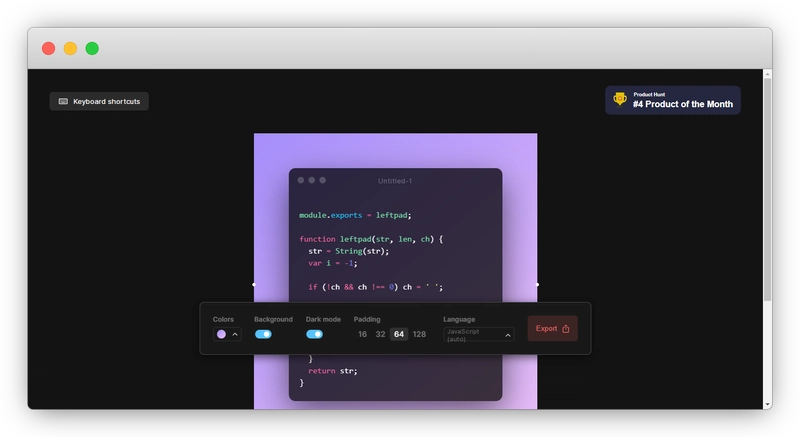800x437 pixels.
Task: Select the 64 padding option
Action: click(x=399, y=334)
